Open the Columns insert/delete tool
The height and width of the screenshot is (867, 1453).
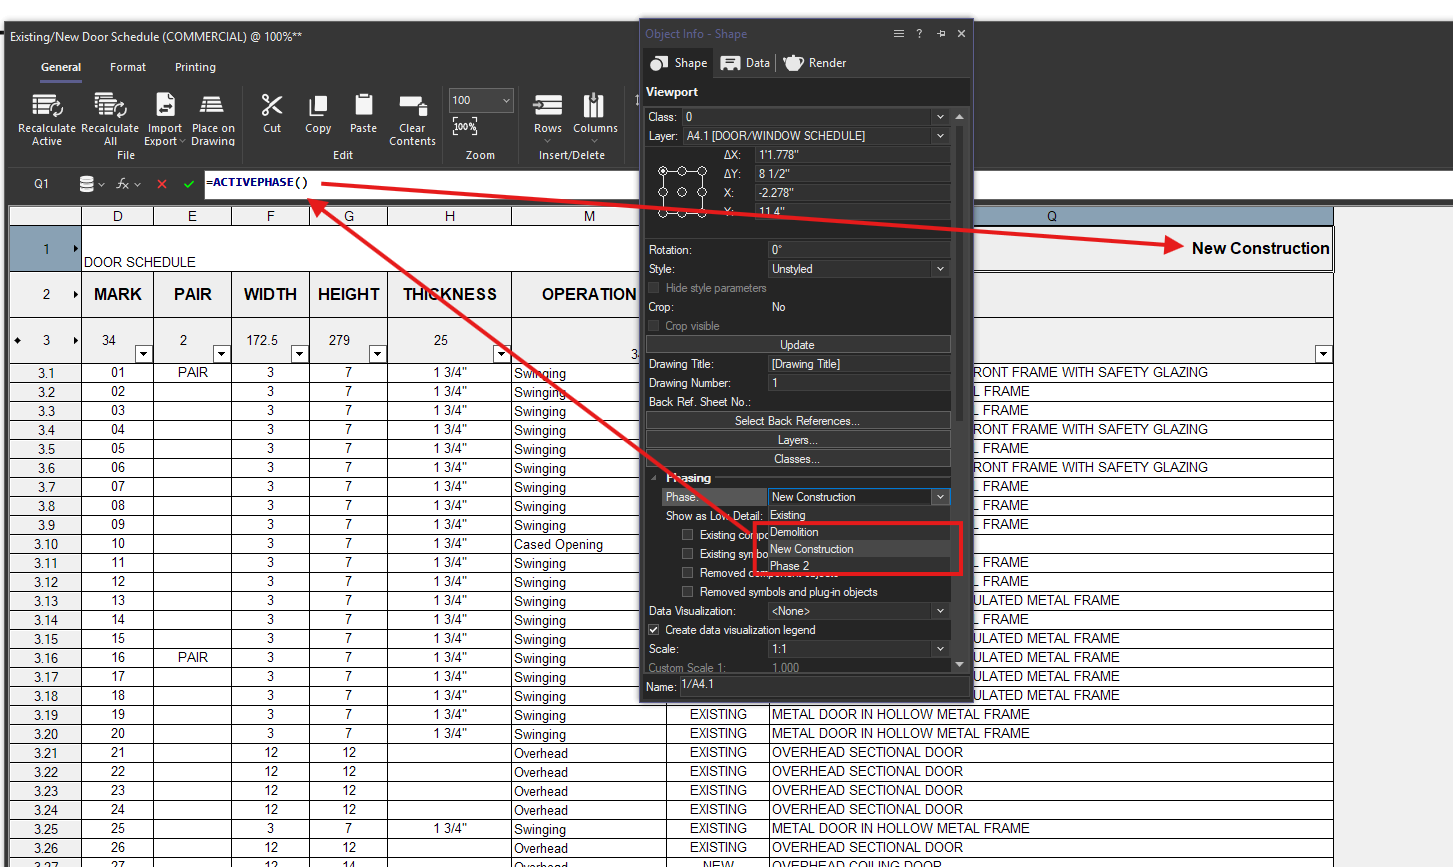coord(595,106)
